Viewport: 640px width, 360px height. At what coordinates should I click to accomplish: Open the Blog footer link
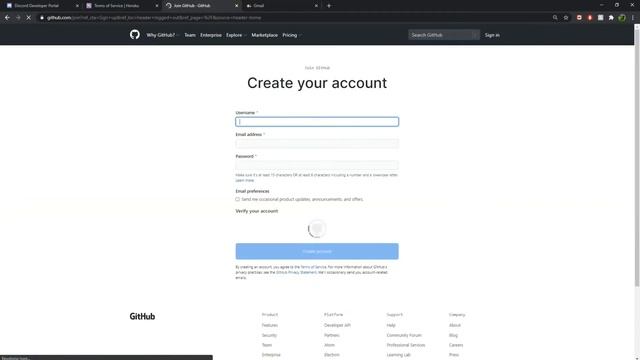click(453, 335)
